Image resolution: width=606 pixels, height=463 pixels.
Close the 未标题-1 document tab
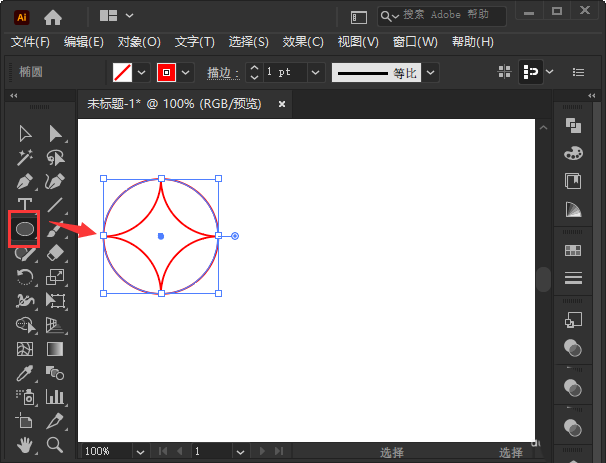pyautogui.click(x=282, y=103)
